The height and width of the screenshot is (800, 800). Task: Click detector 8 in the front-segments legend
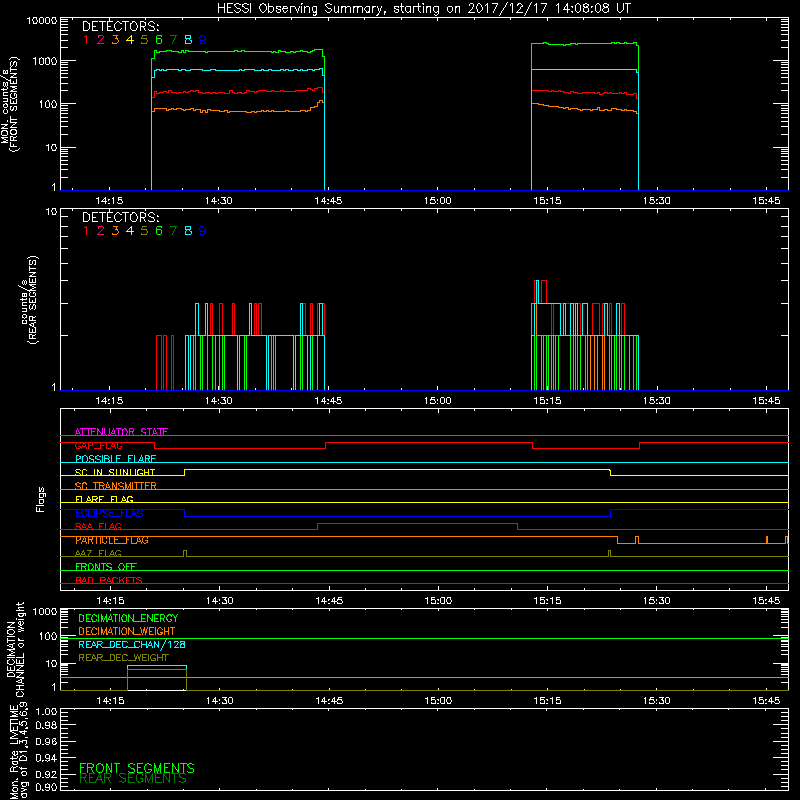pos(188,40)
